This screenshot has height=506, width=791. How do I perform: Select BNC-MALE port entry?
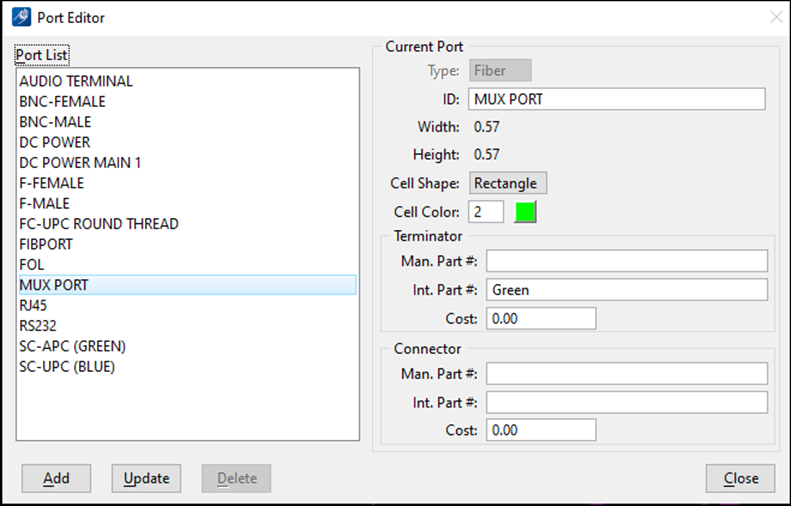point(55,122)
